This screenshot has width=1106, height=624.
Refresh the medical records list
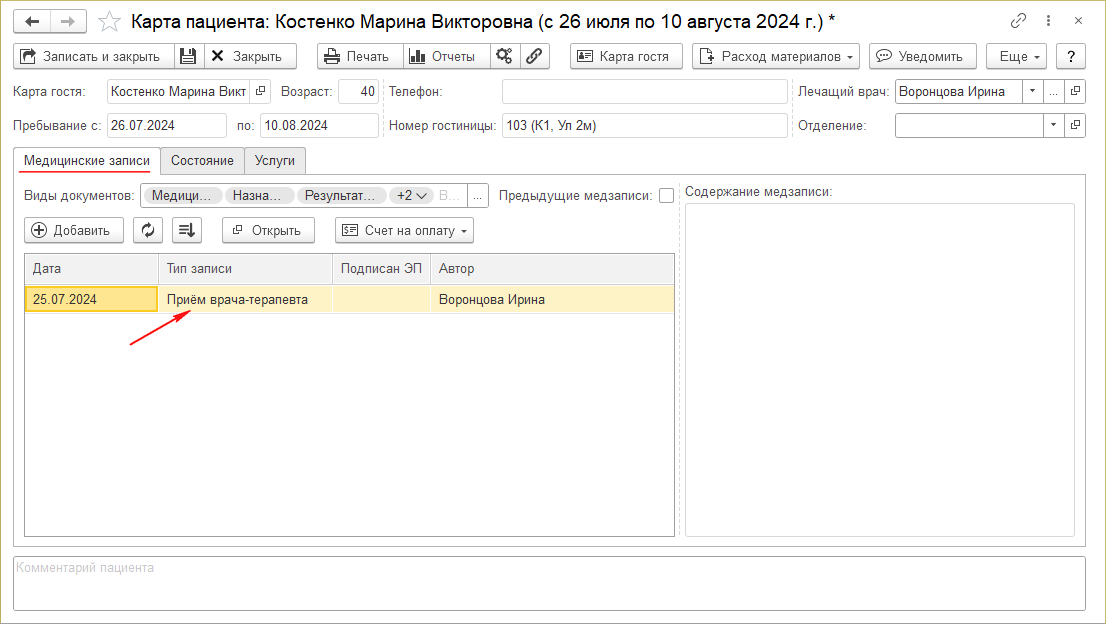[148, 230]
